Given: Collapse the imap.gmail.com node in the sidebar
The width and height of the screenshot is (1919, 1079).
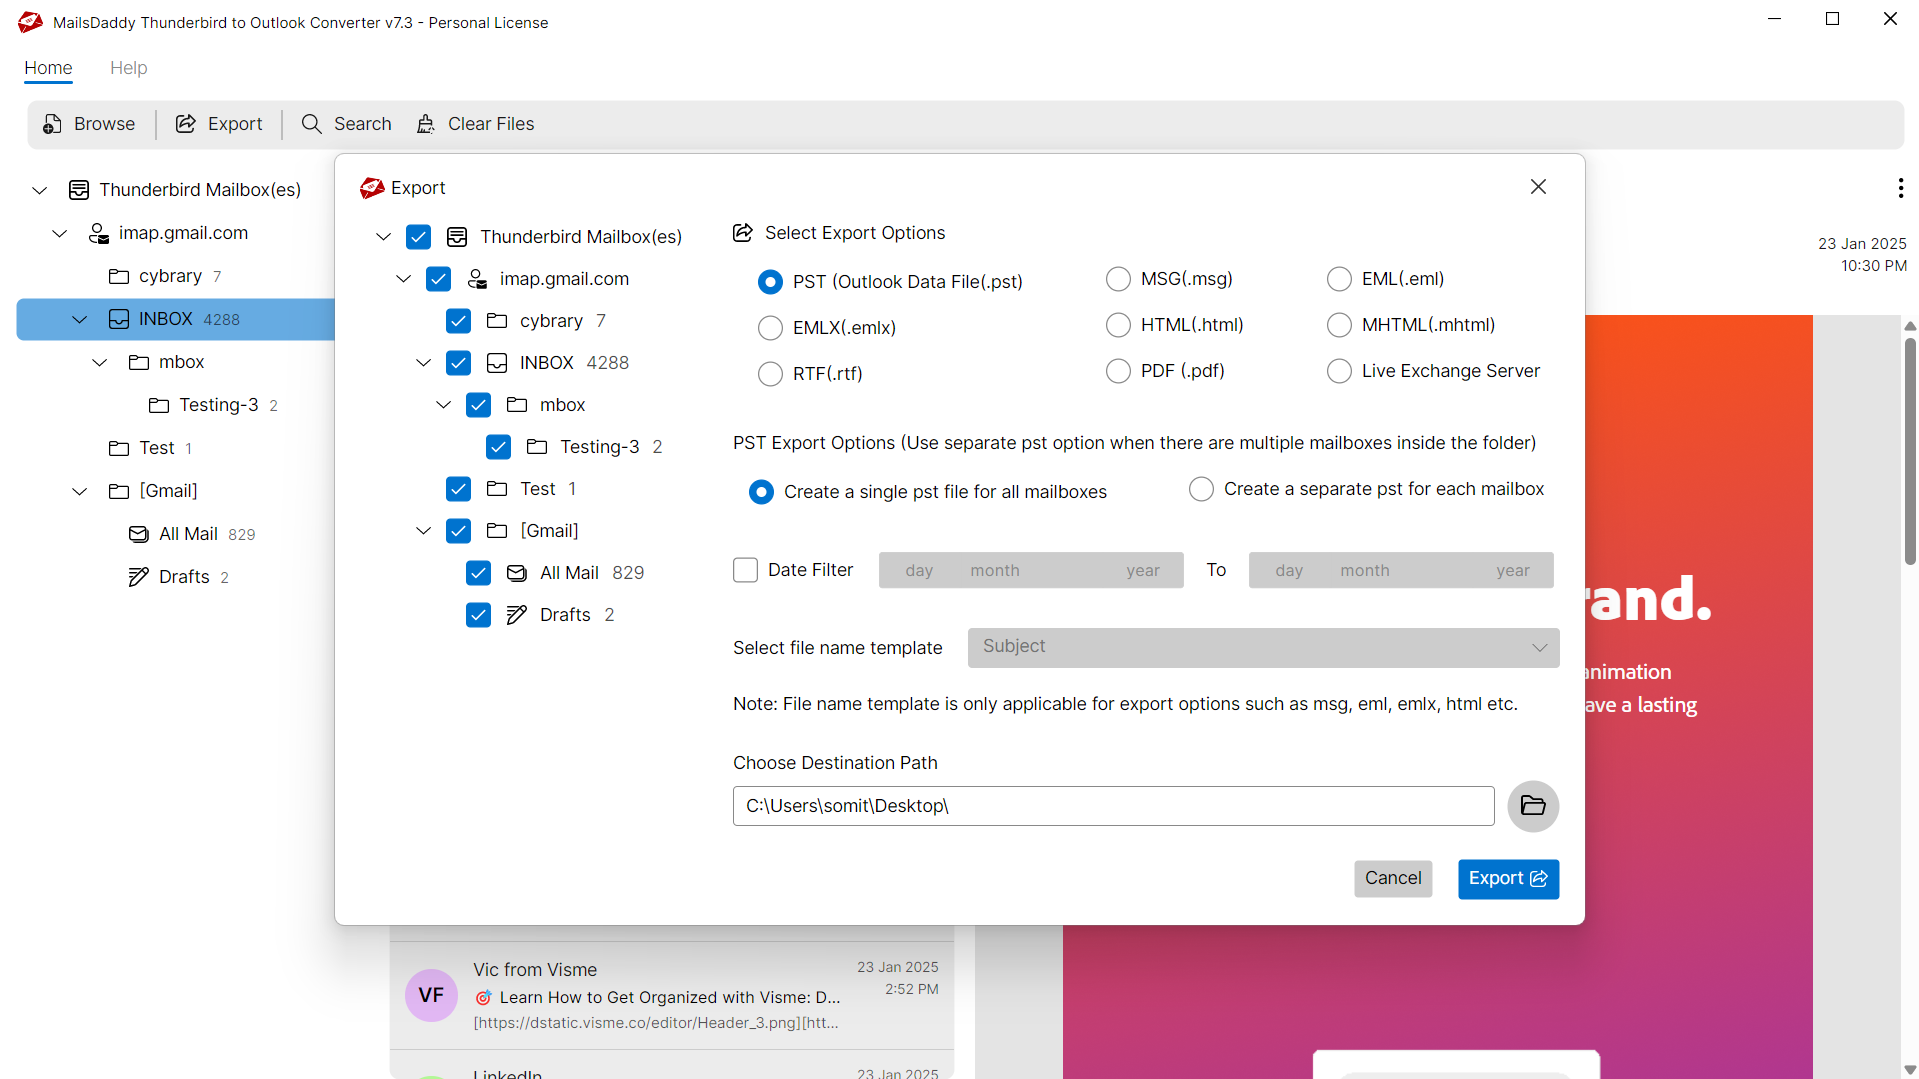Looking at the screenshot, I should pos(59,233).
